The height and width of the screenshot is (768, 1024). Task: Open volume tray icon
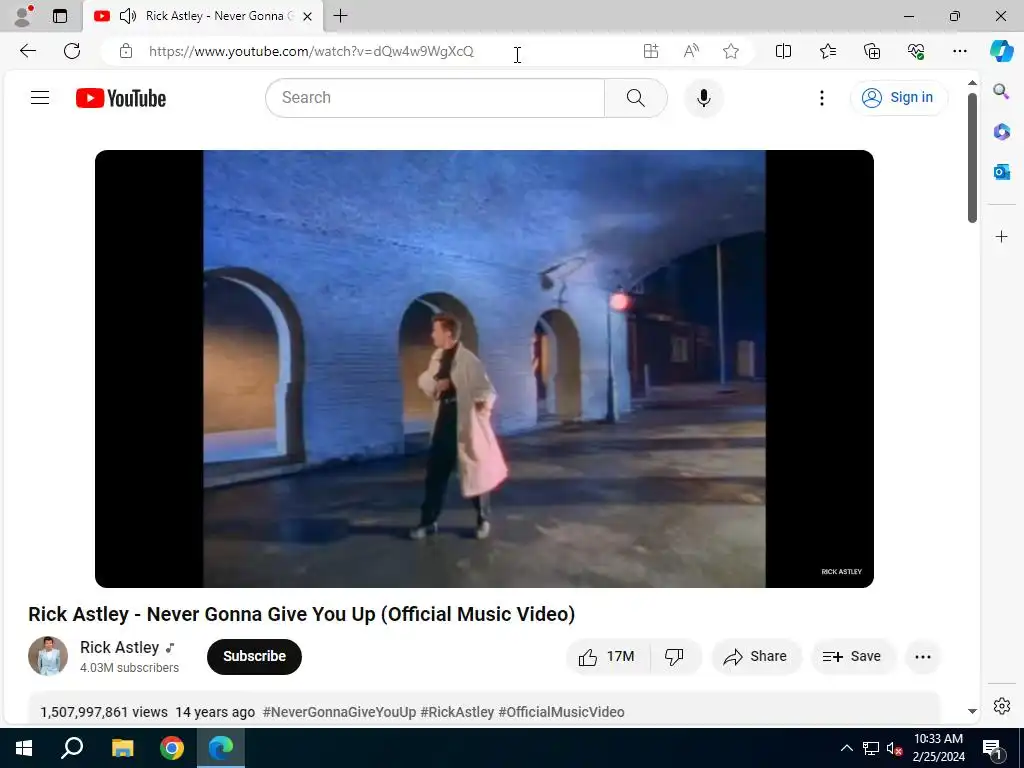[894, 748]
